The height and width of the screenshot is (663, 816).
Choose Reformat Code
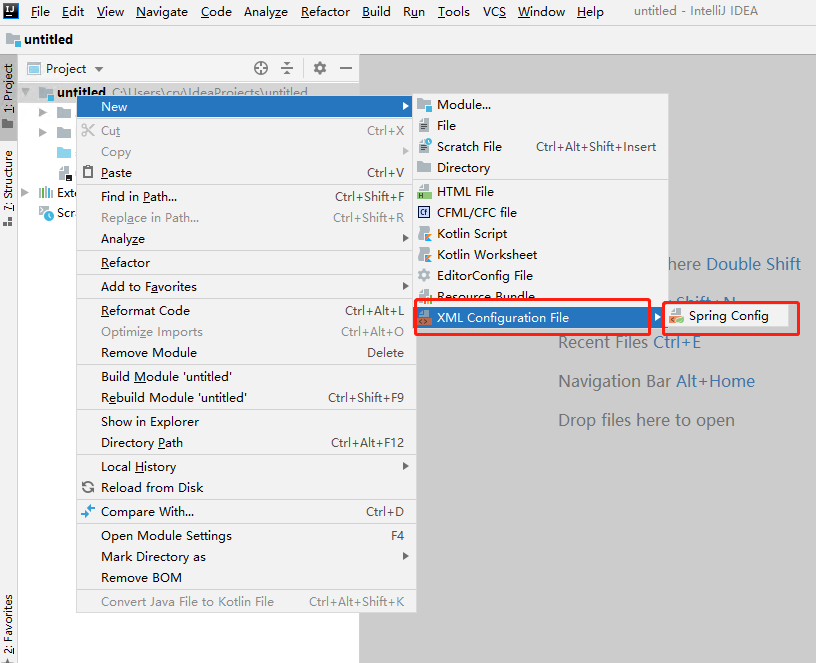(246, 311)
